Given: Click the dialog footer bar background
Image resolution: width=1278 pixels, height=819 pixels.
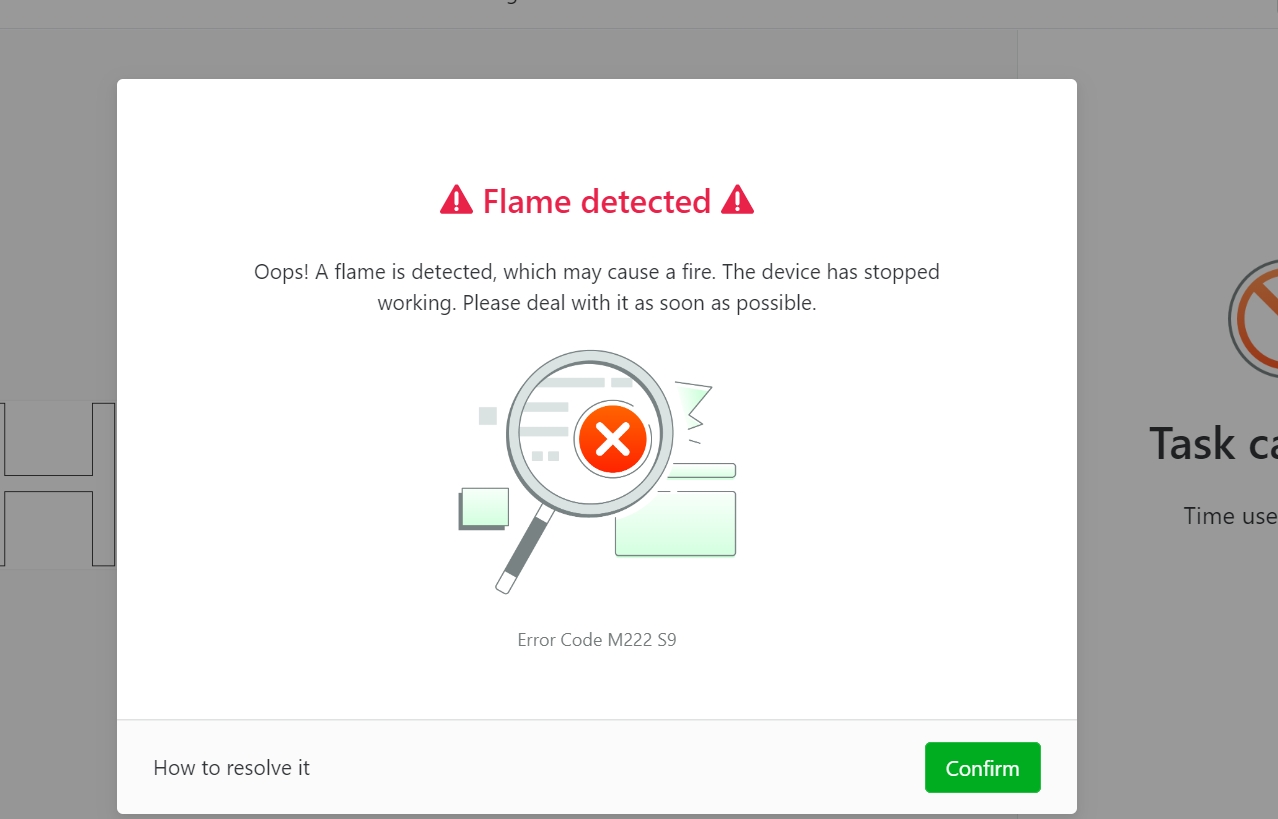Looking at the screenshot, I should coord(597,767).
